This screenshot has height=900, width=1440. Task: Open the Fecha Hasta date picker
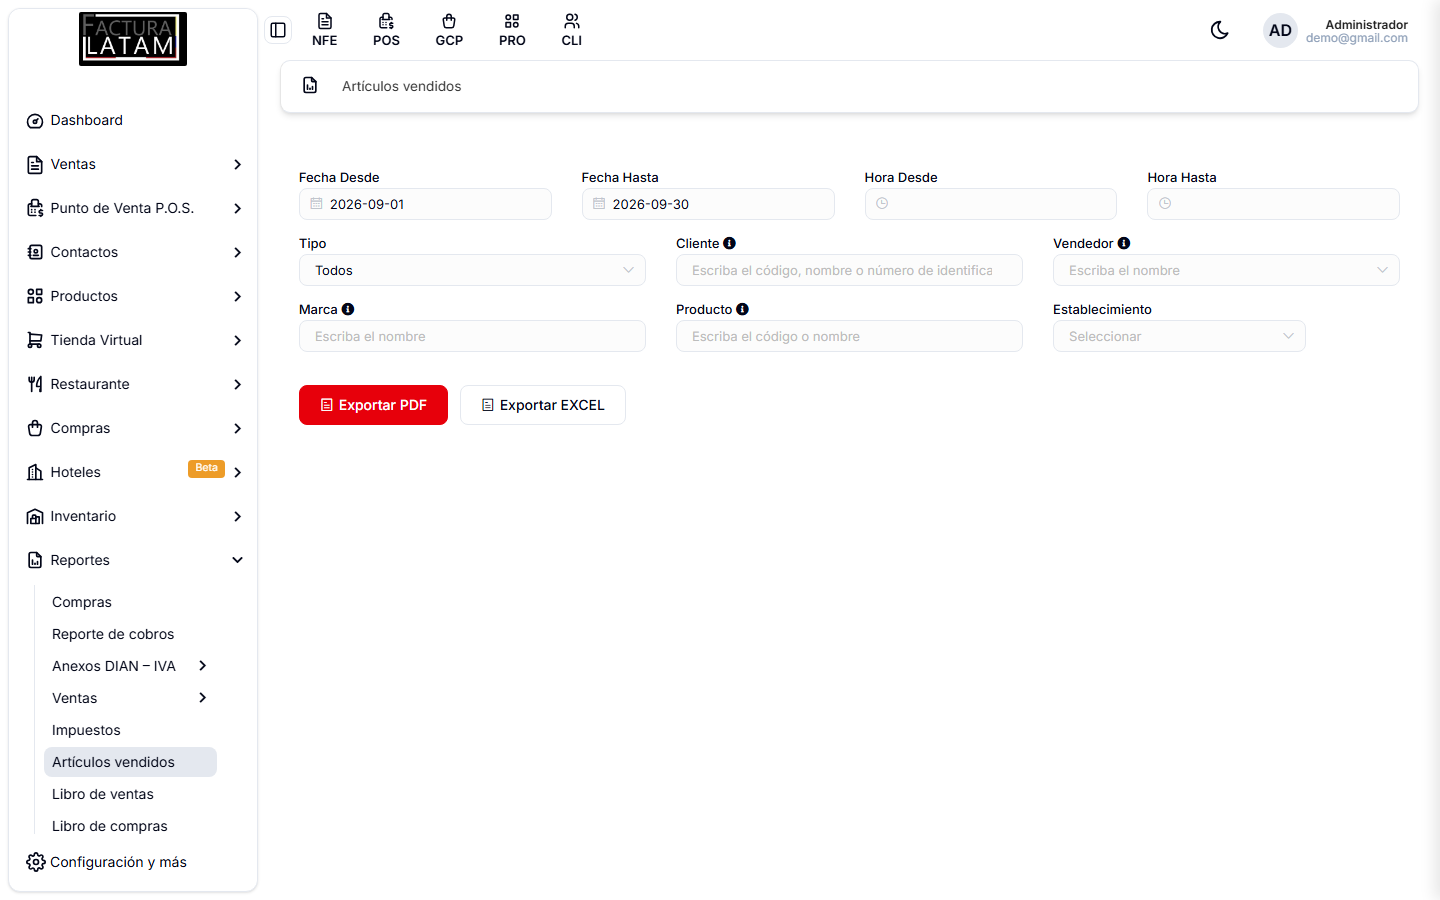coord(708,204)
